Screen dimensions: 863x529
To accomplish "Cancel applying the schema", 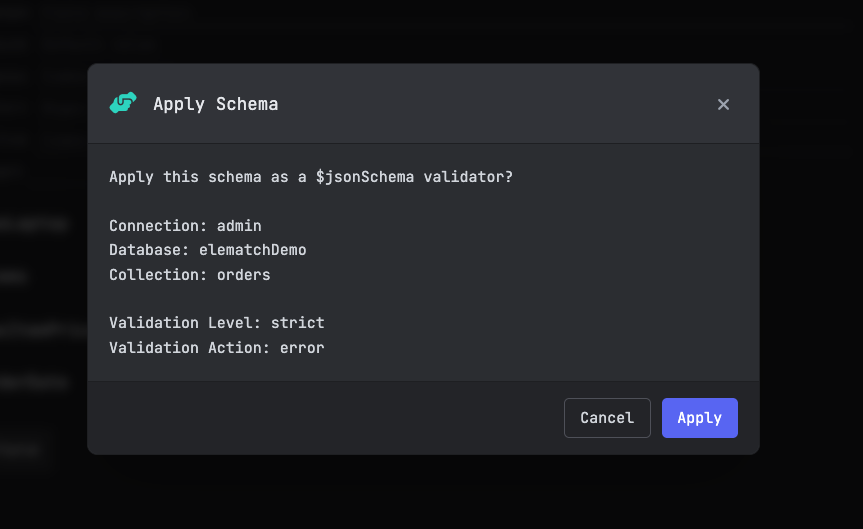I will tap(607, 418).
